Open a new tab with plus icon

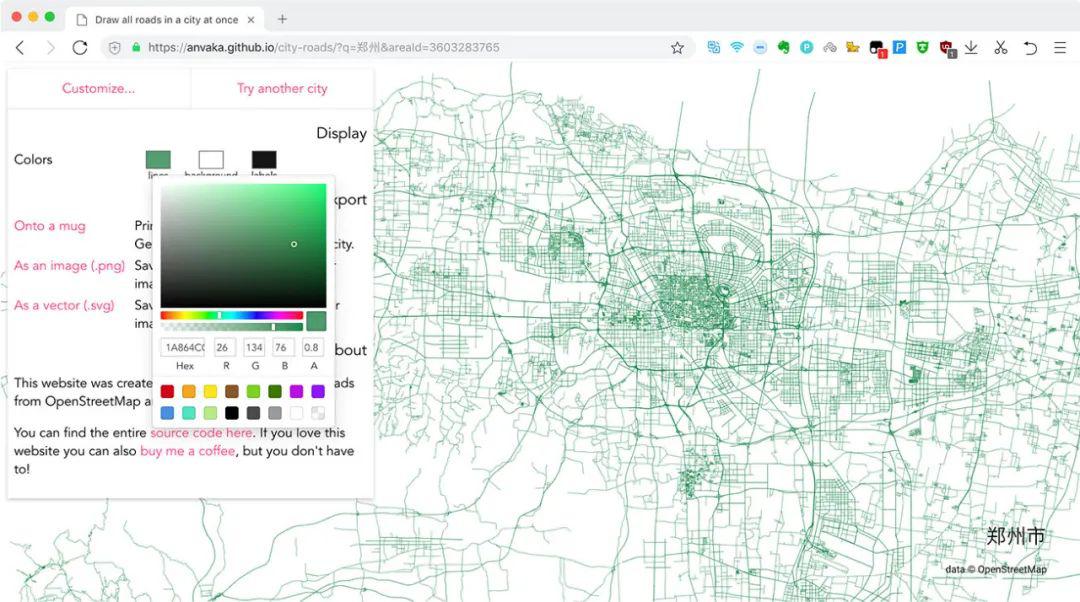coord(282,19)
